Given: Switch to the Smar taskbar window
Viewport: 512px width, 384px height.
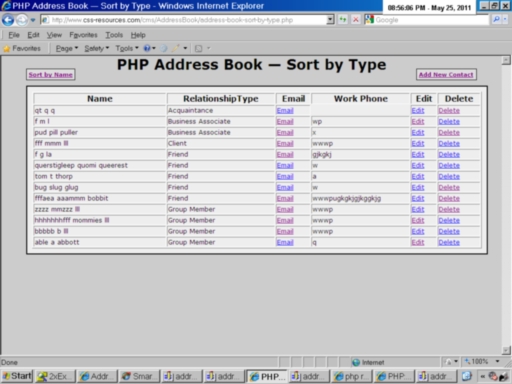Looking at the screenshot, I should [139, 376].
